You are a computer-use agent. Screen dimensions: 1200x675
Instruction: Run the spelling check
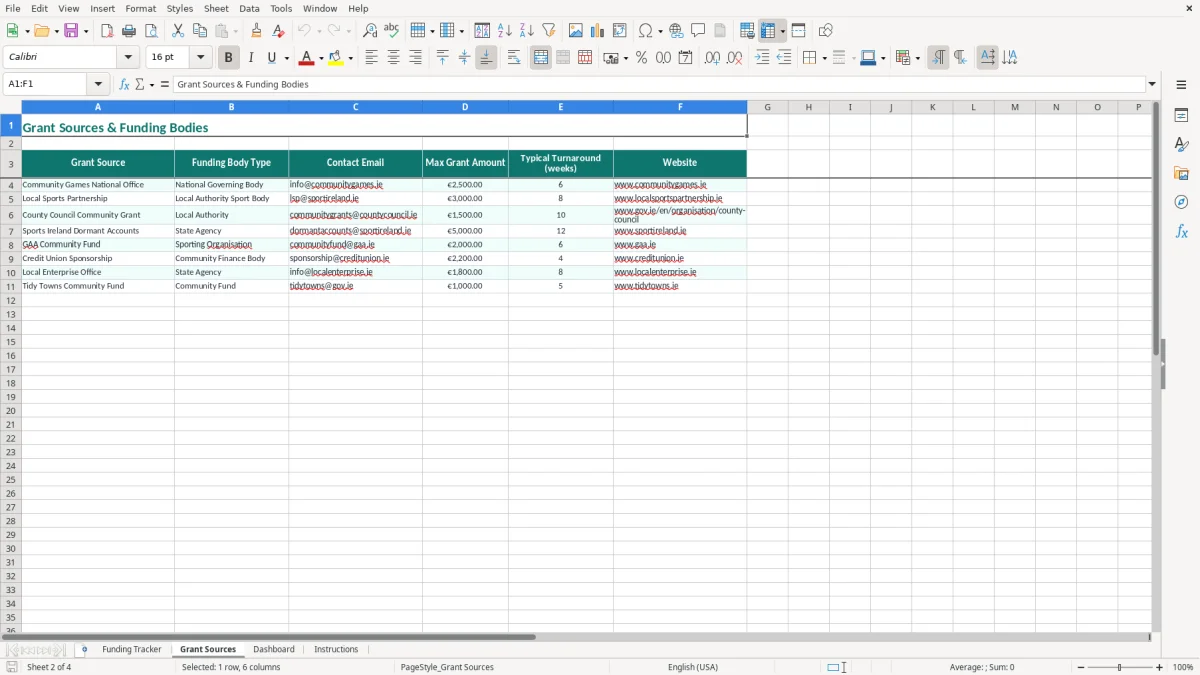point(392,31)
